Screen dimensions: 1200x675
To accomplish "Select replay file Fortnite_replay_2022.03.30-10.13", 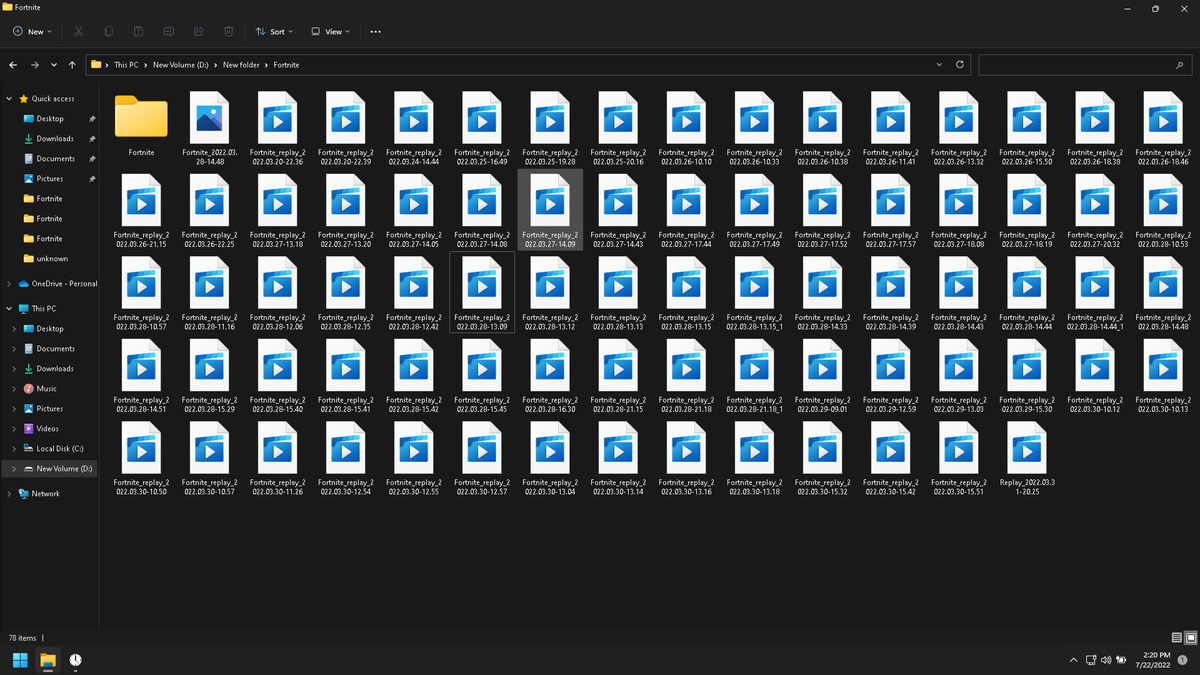I will coord(1162,377).
